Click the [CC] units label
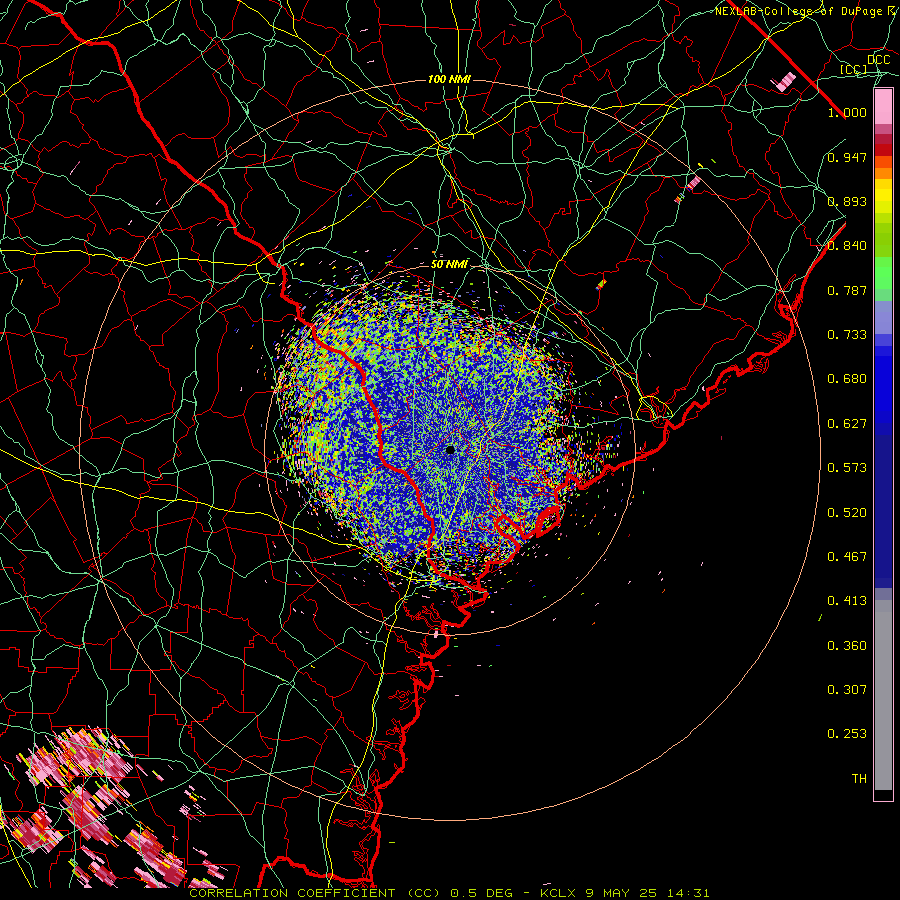Image resolution: width=900 pixels, height=900 pixels. pos(853,69)
